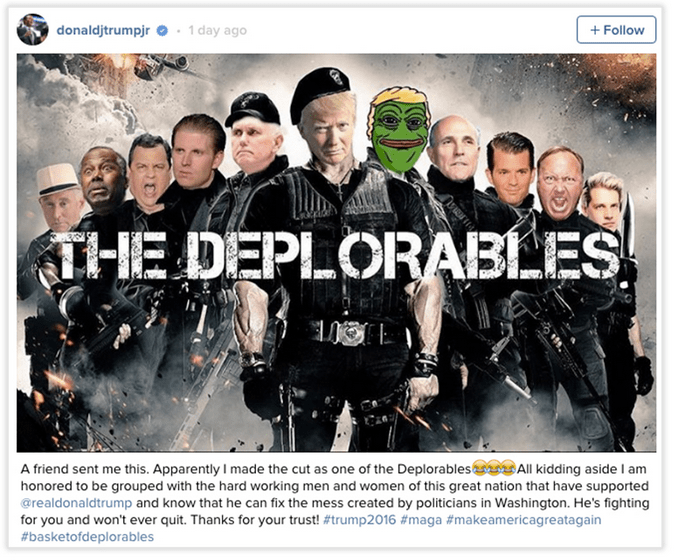Click the green cartoon frog face

(x=399, y=129)
